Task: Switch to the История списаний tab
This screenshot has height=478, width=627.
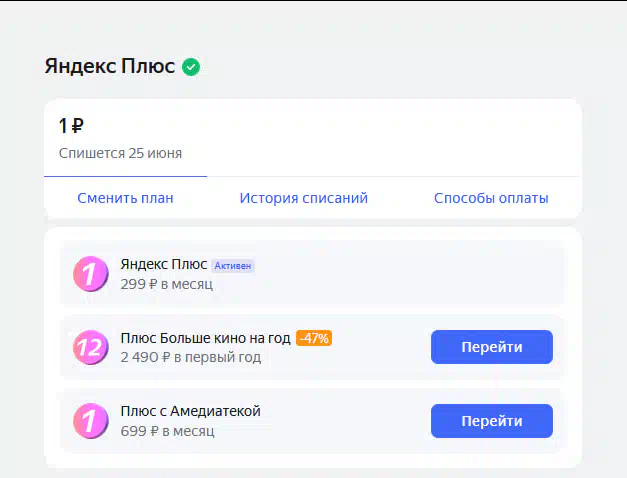Action: pyautogui.click(x=304, y=198)
